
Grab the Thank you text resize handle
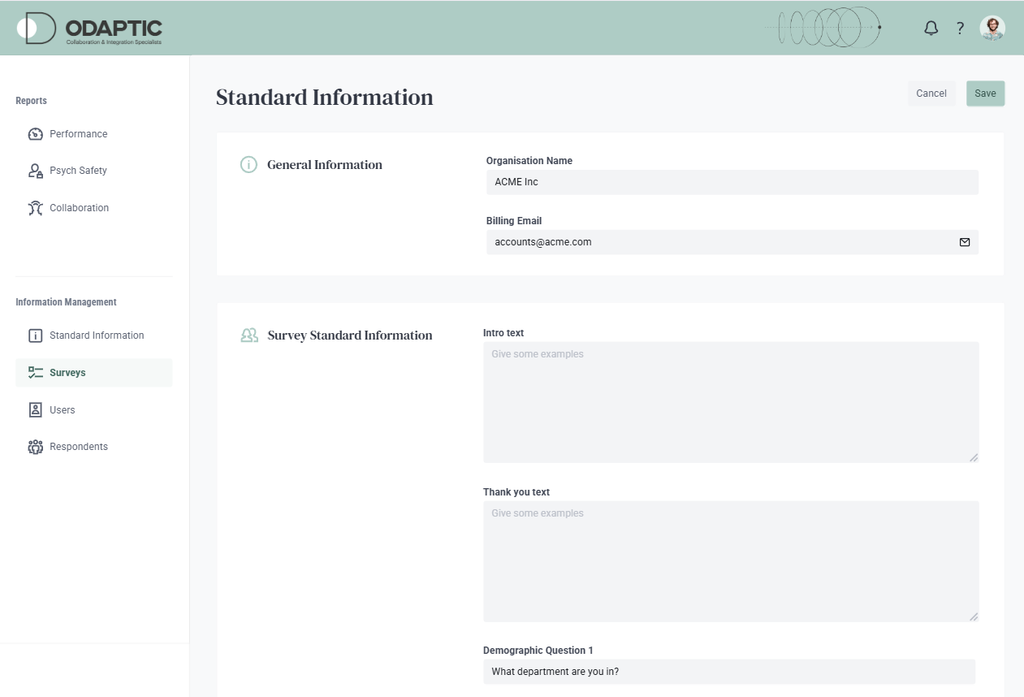click(973, 616)
